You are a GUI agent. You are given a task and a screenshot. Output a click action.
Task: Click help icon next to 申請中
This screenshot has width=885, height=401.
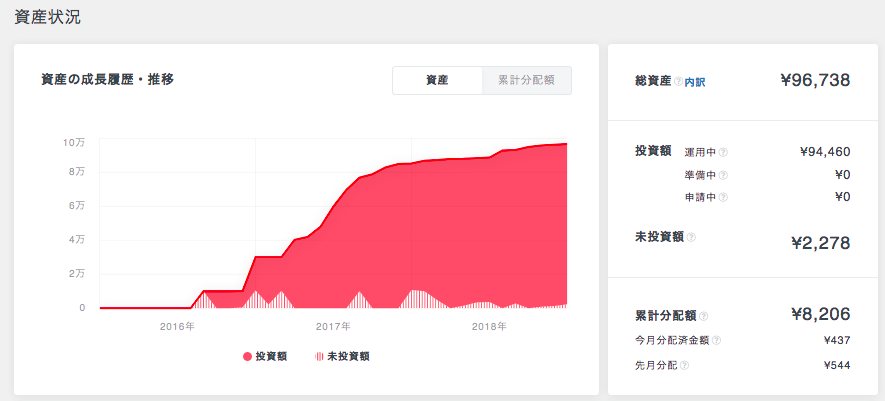(x=723, y=197)
